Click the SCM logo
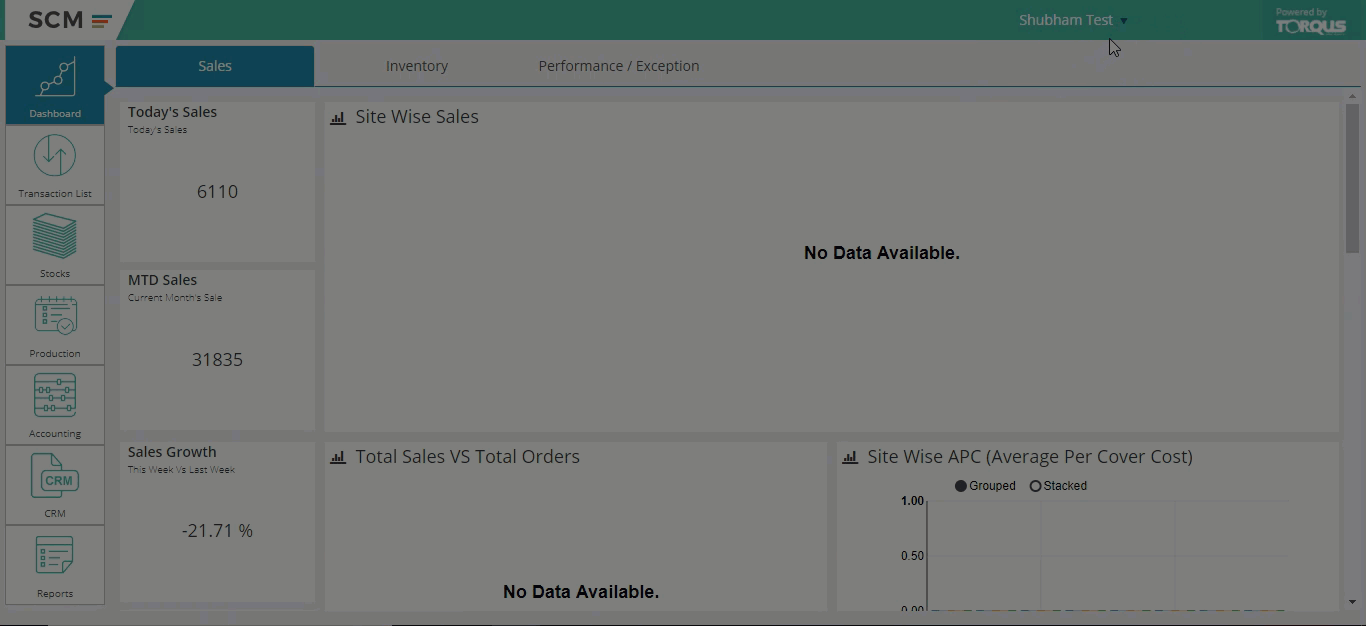1366x626 pixels. [69, 20]
